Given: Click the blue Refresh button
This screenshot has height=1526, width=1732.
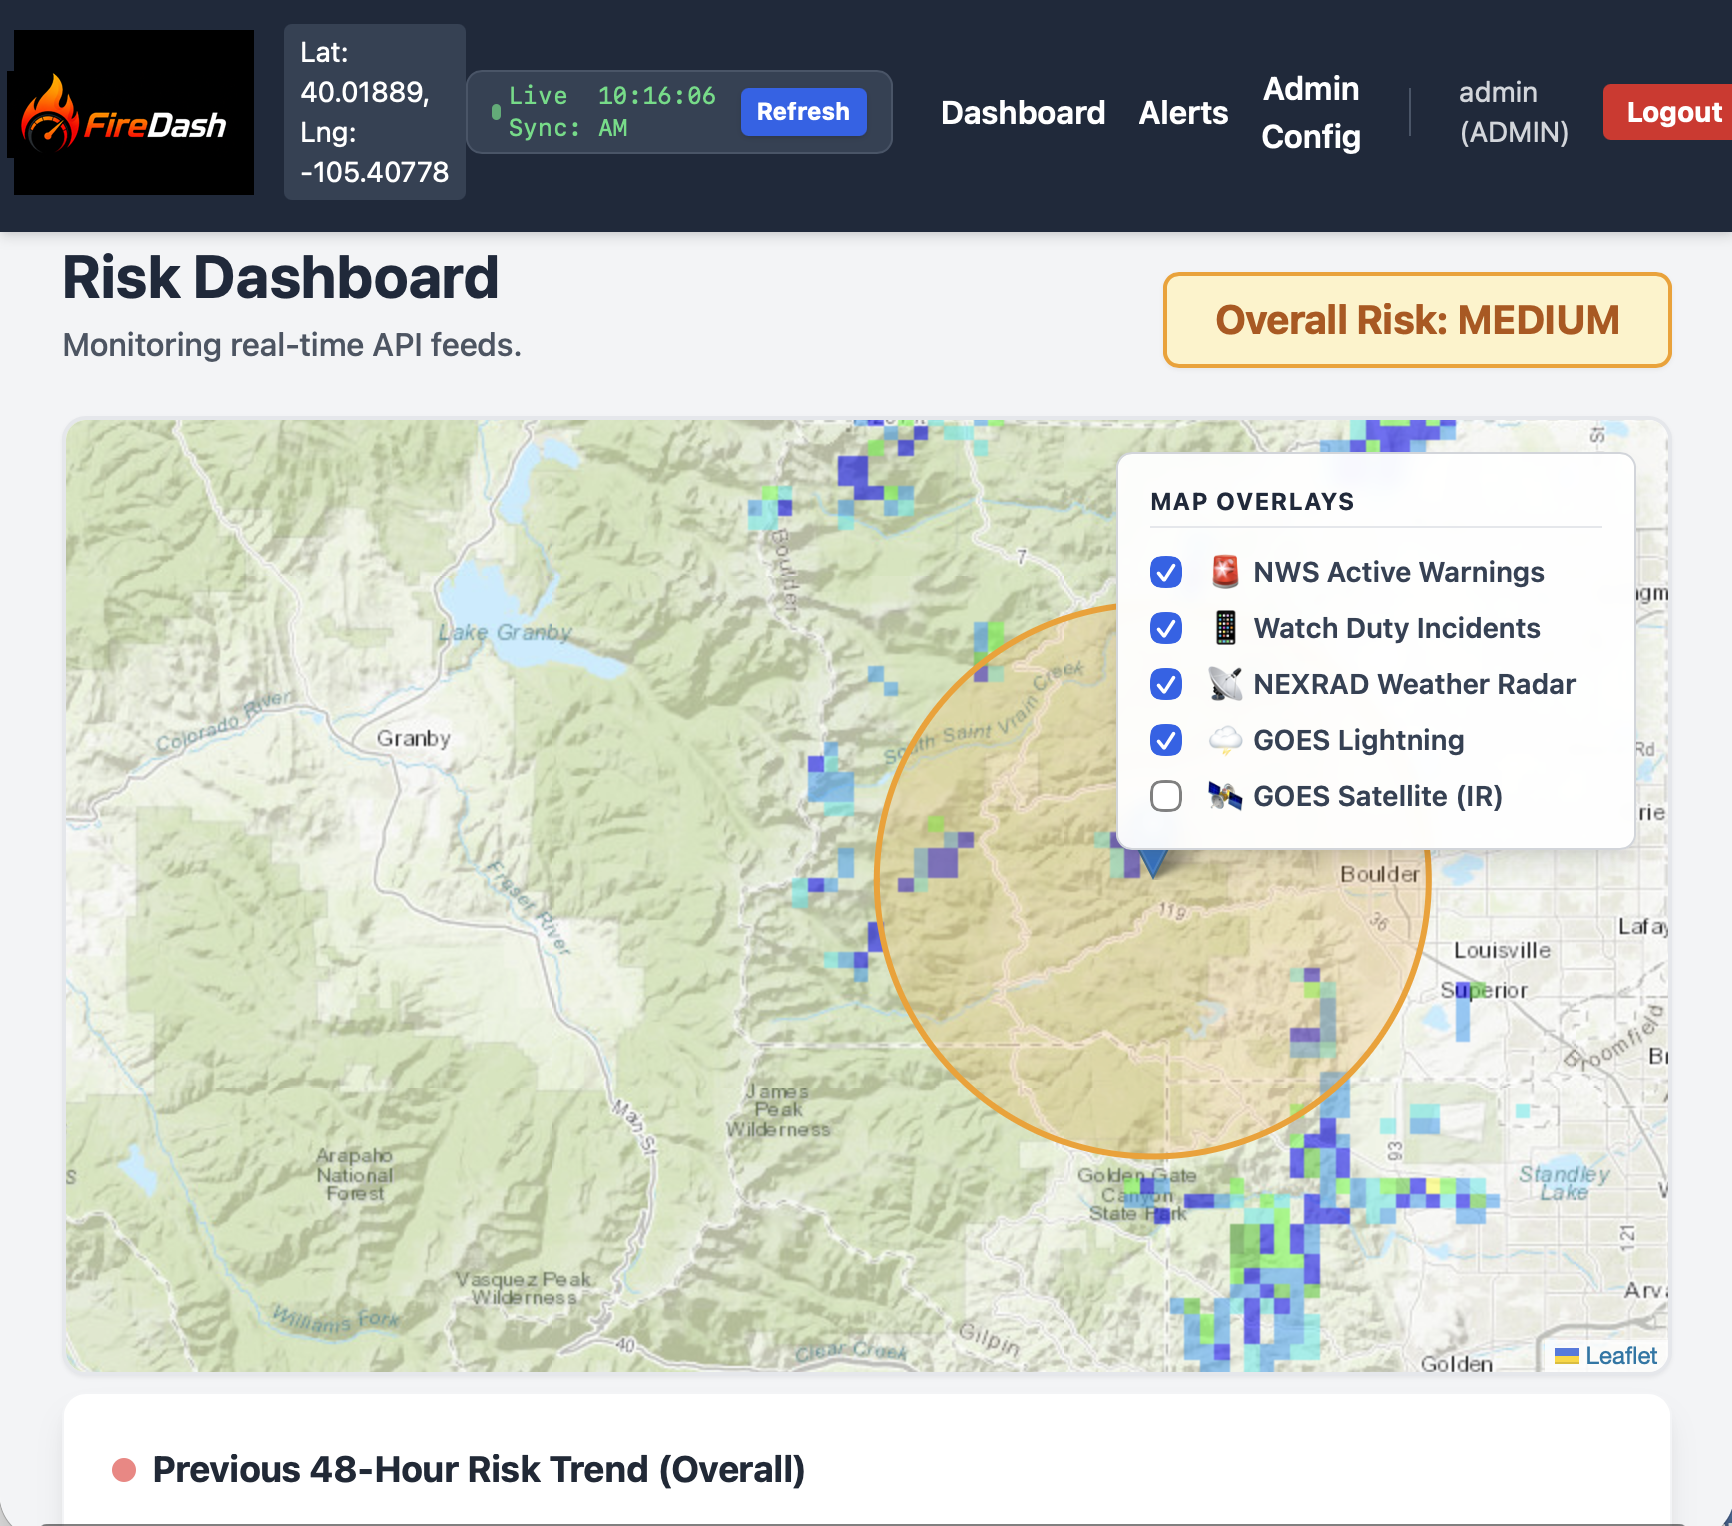Looking at the screenshot, I should (x=803, y=111).
